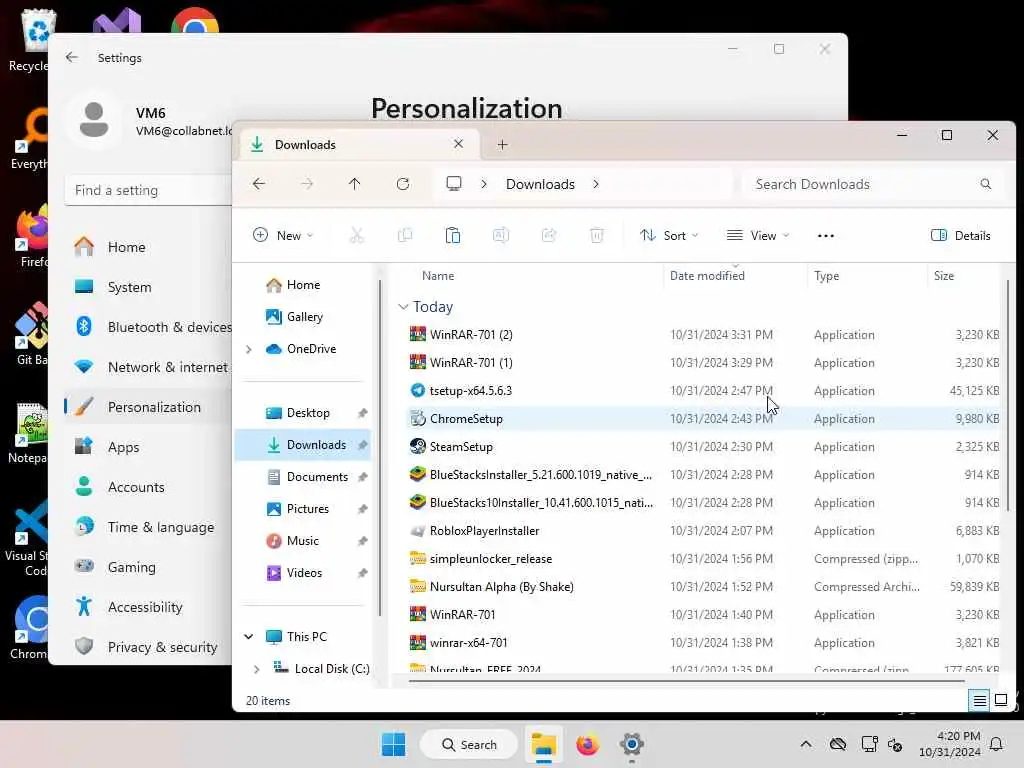Click the Share icon in toolbar
The image size is (1024, 768).
pos(549,236)
